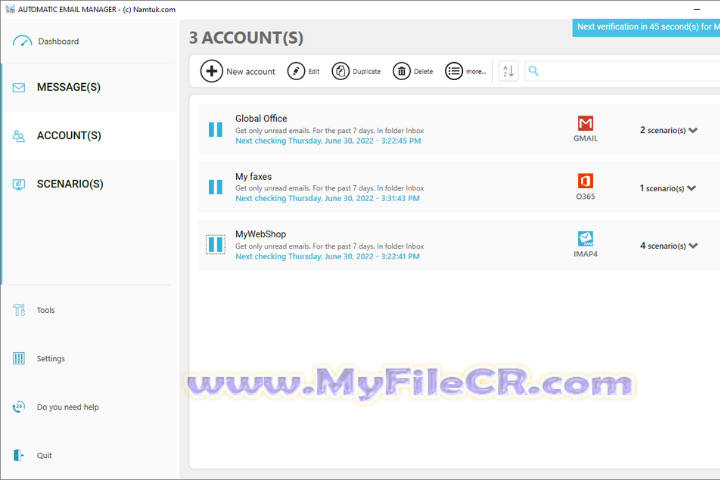Image resolution: width=720 pixels, height=480 pixels.
Task: Select the 'My faxes' account name
Action: pyautogui.click(x=253, y=176)
